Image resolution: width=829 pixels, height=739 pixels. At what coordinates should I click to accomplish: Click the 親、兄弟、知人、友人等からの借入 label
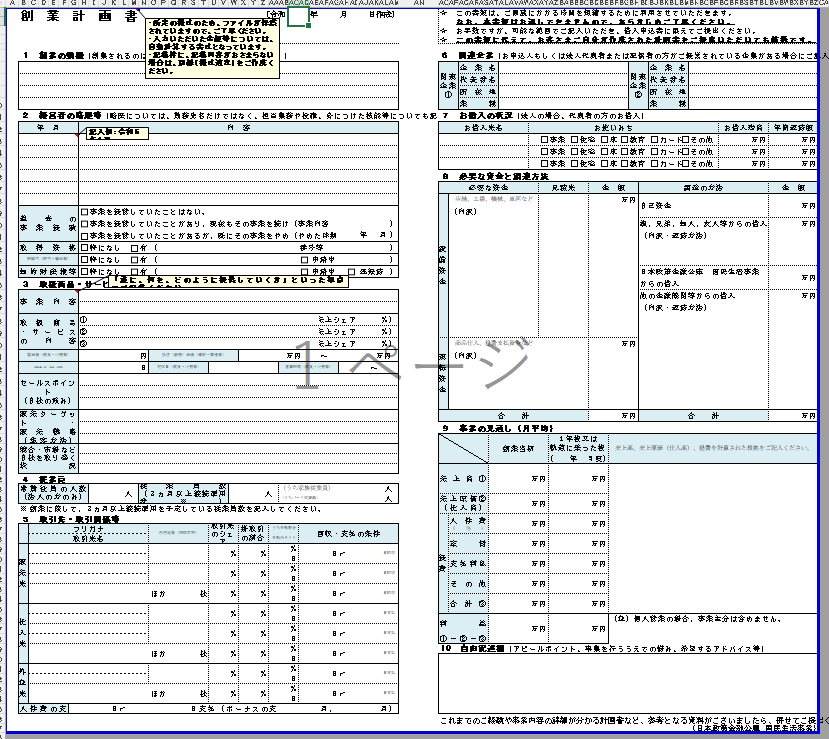click(703, 224)
